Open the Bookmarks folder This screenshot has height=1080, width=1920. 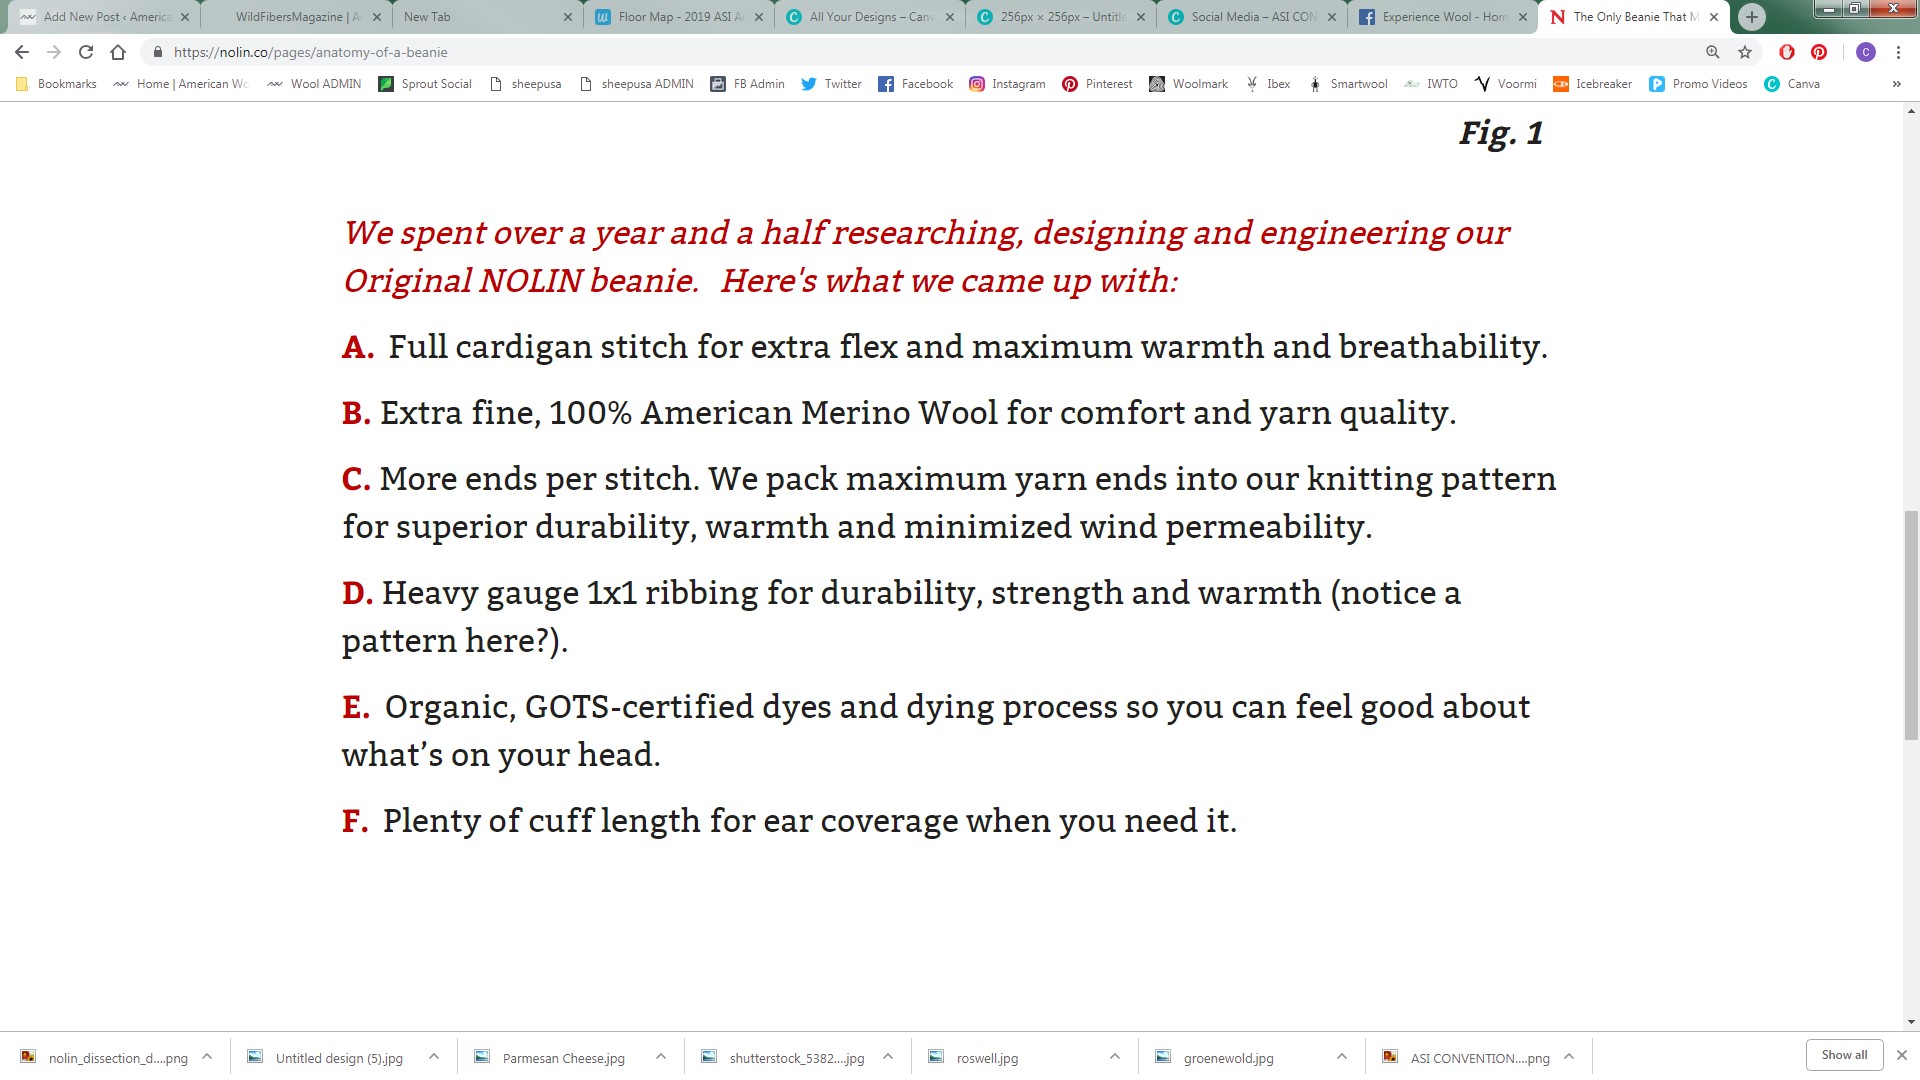click(57, 84)
